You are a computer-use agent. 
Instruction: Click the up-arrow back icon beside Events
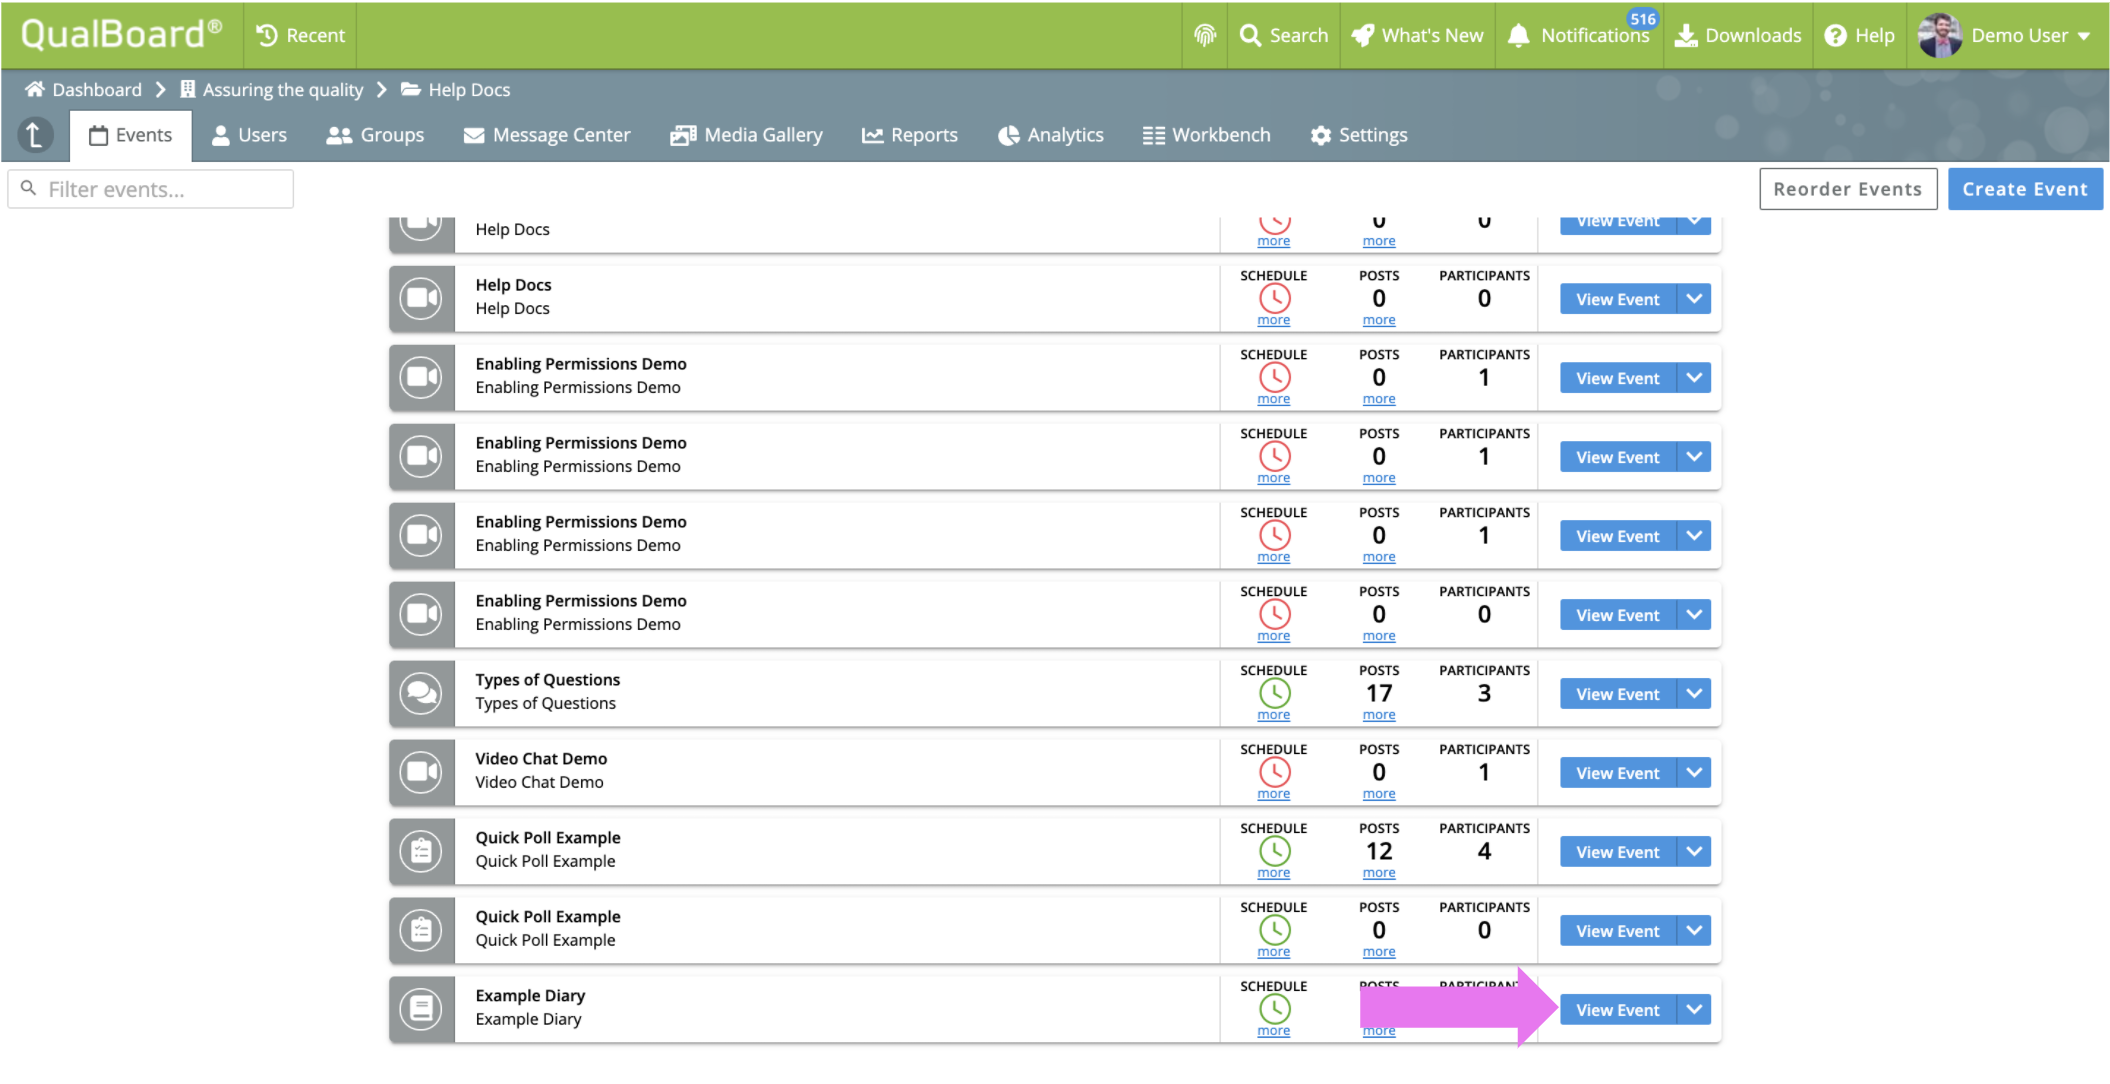(x=35, y=135)
